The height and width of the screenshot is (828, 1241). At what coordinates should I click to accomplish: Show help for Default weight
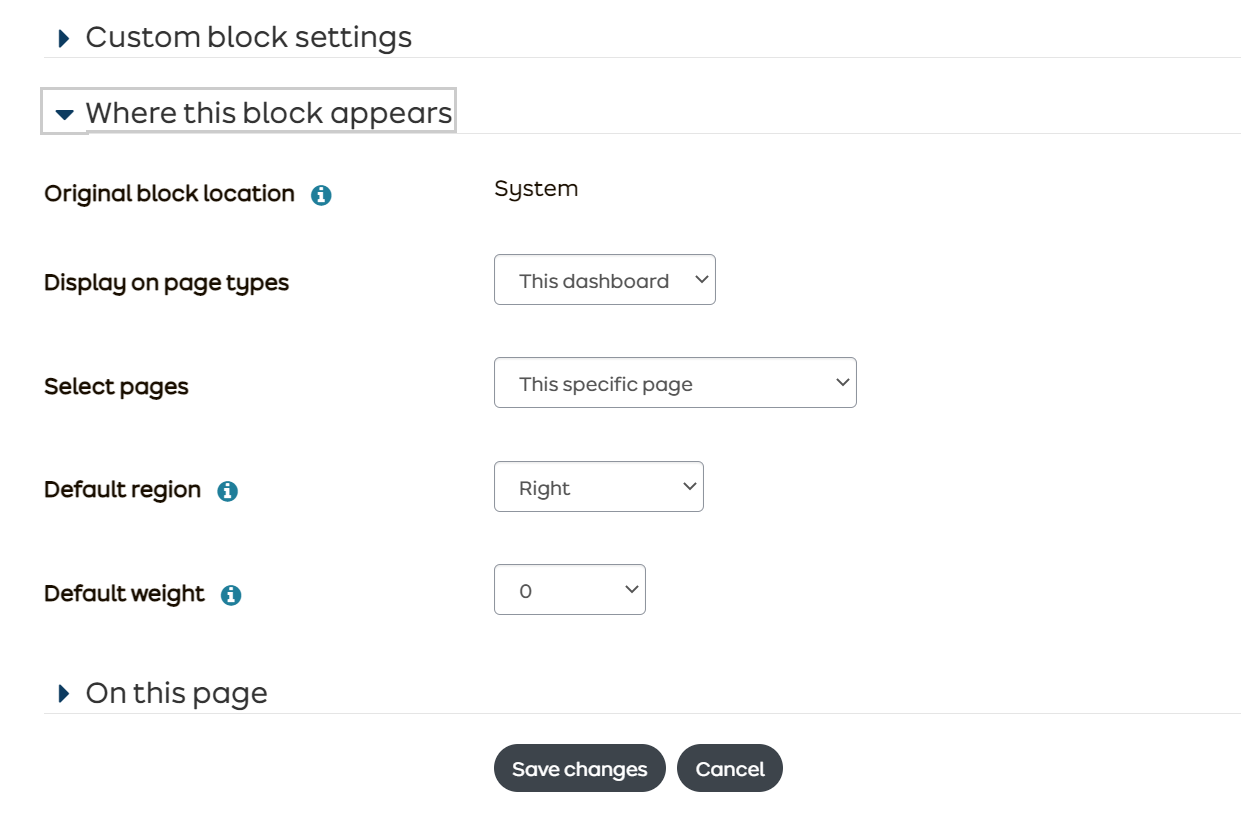point(232,593)
